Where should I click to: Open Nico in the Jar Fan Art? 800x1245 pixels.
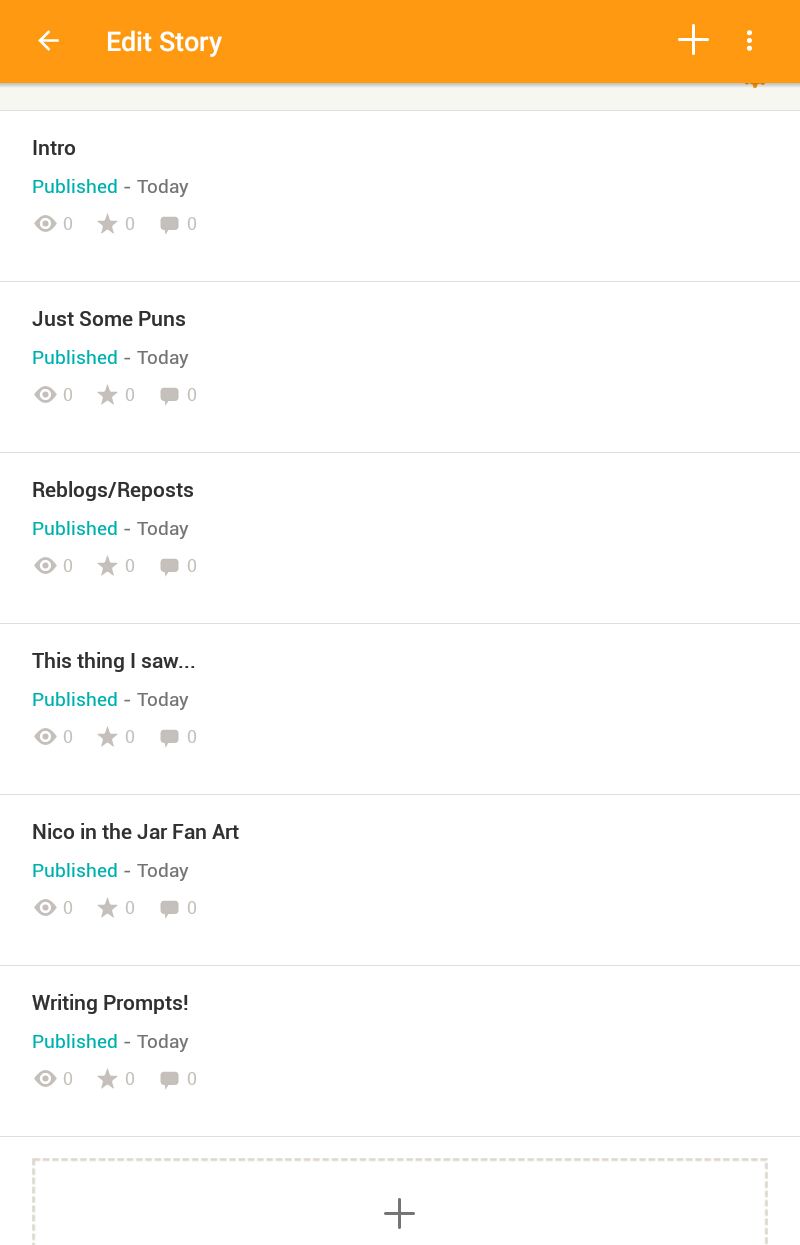click(x=400, y=880)
